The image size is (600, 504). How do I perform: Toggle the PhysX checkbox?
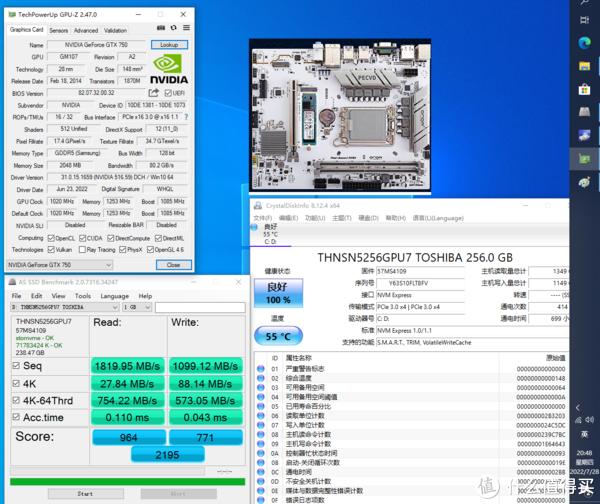click(x=123, y=250)
